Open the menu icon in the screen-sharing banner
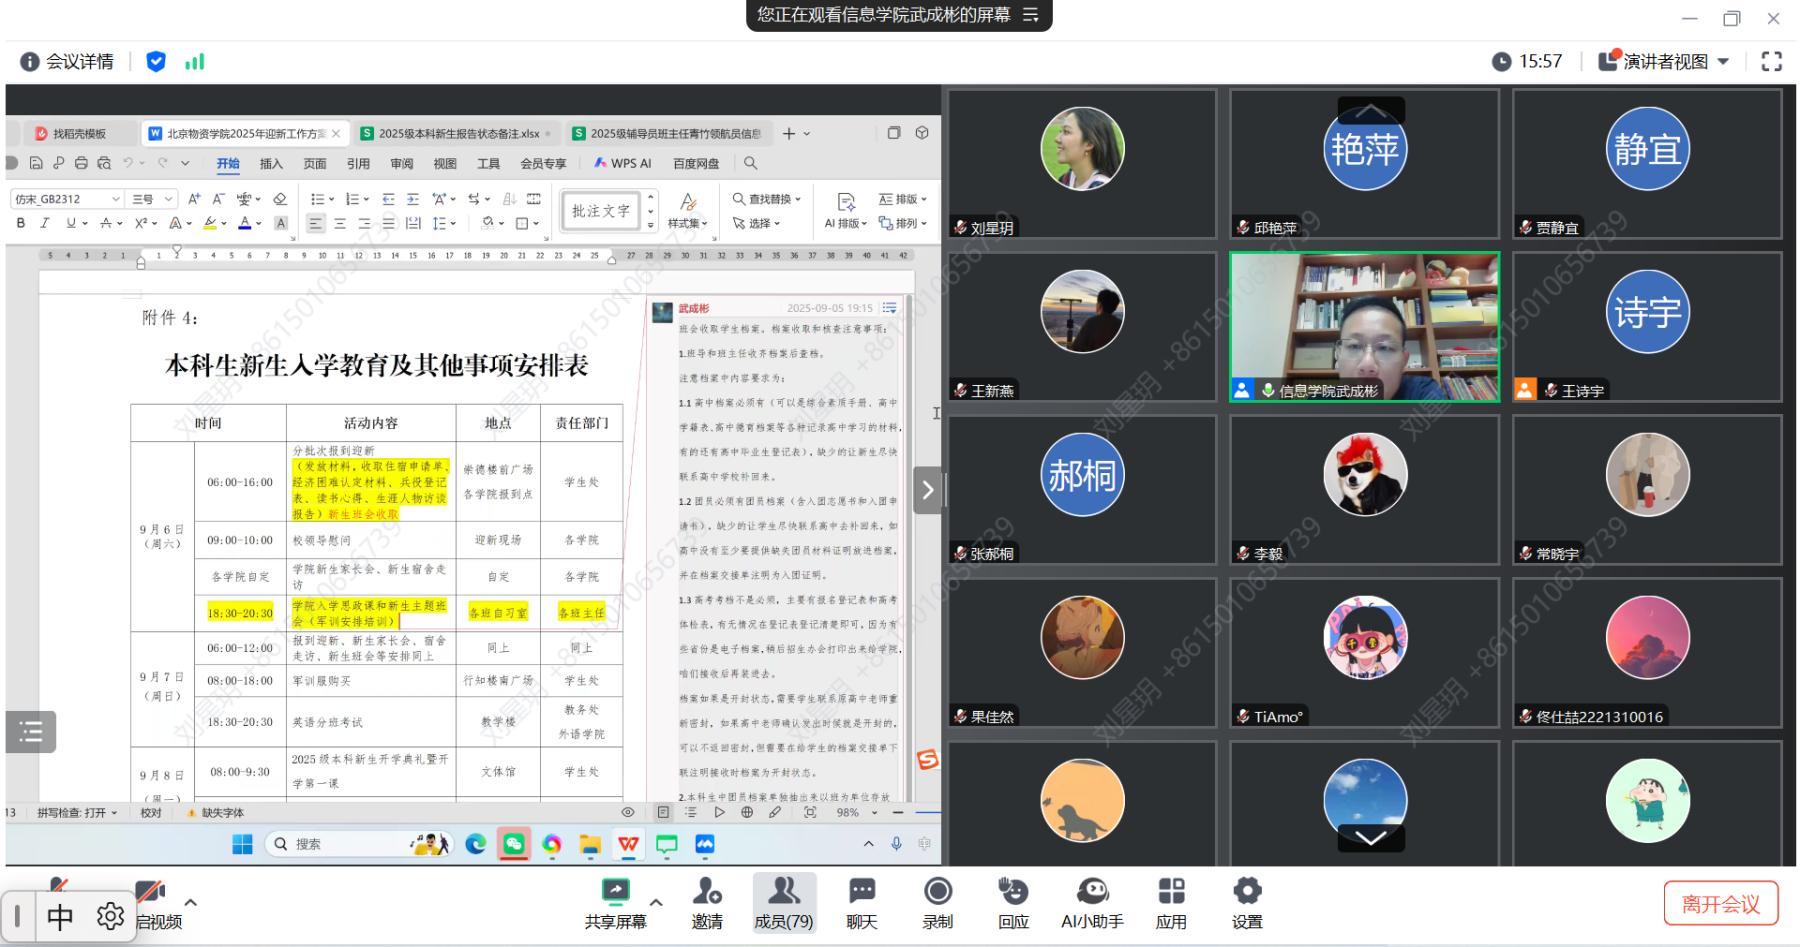The width and height of the screenshot is (1800, 947). pos(1031,15)
